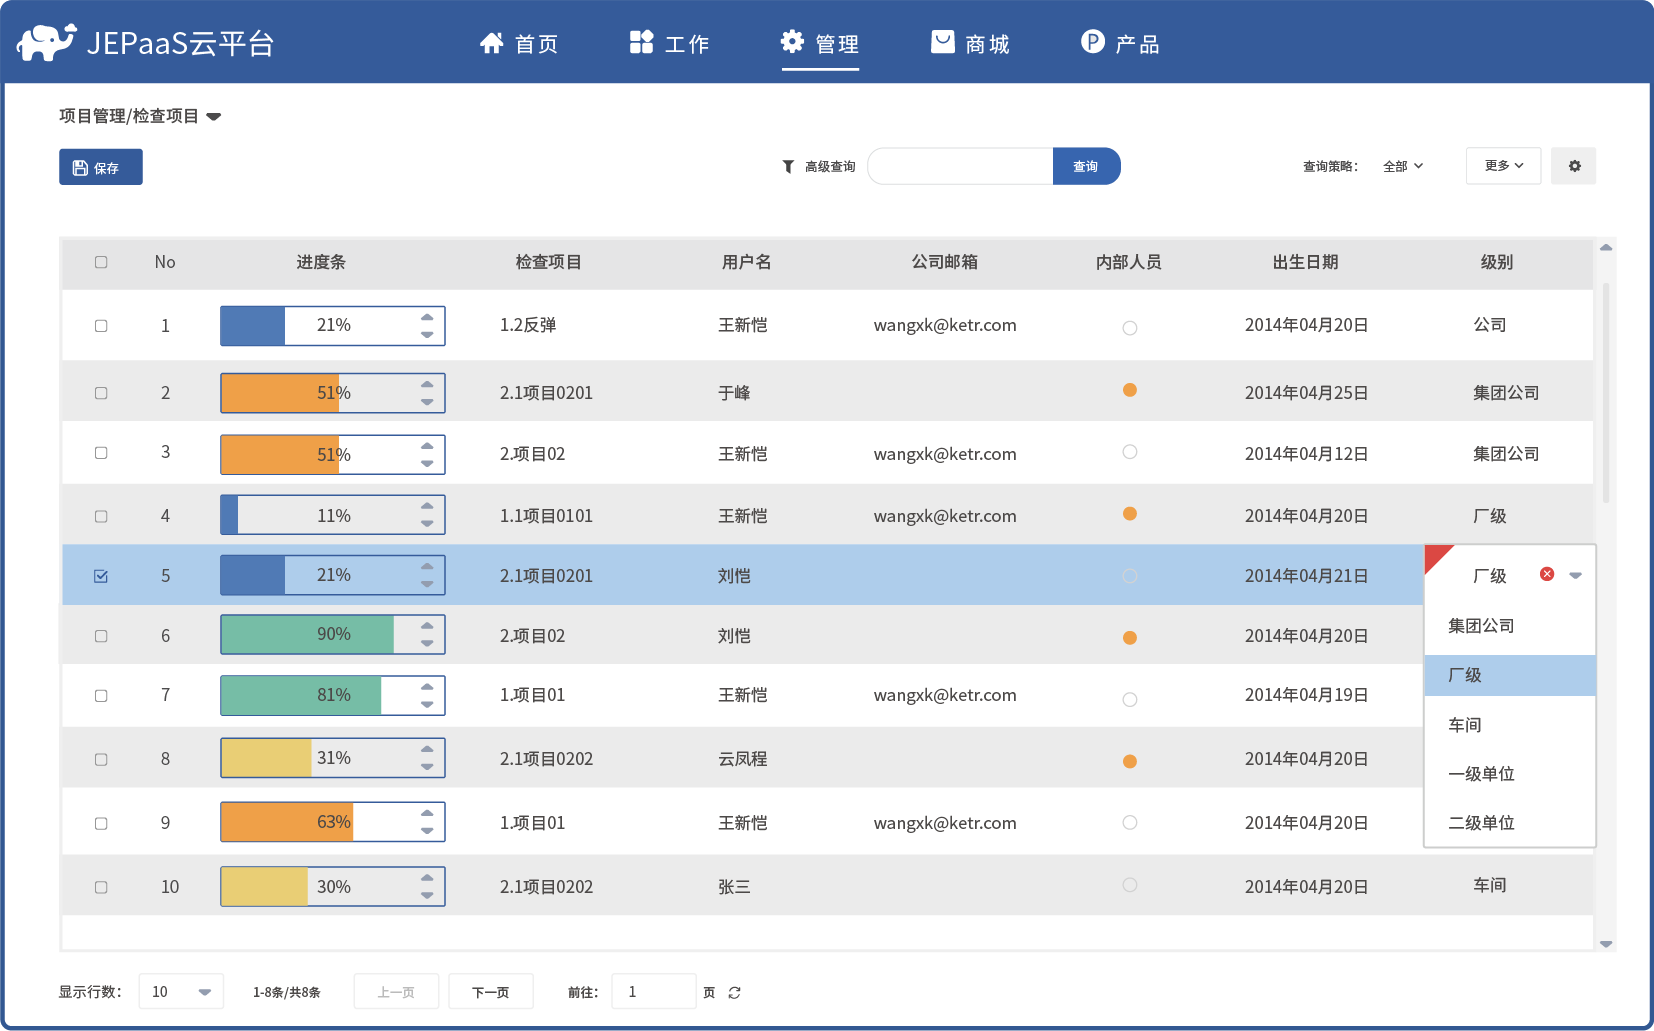The width and height of the screenshot is (1654, 1031).
Task: Go to the next page with 下一页
Action: 490,992
